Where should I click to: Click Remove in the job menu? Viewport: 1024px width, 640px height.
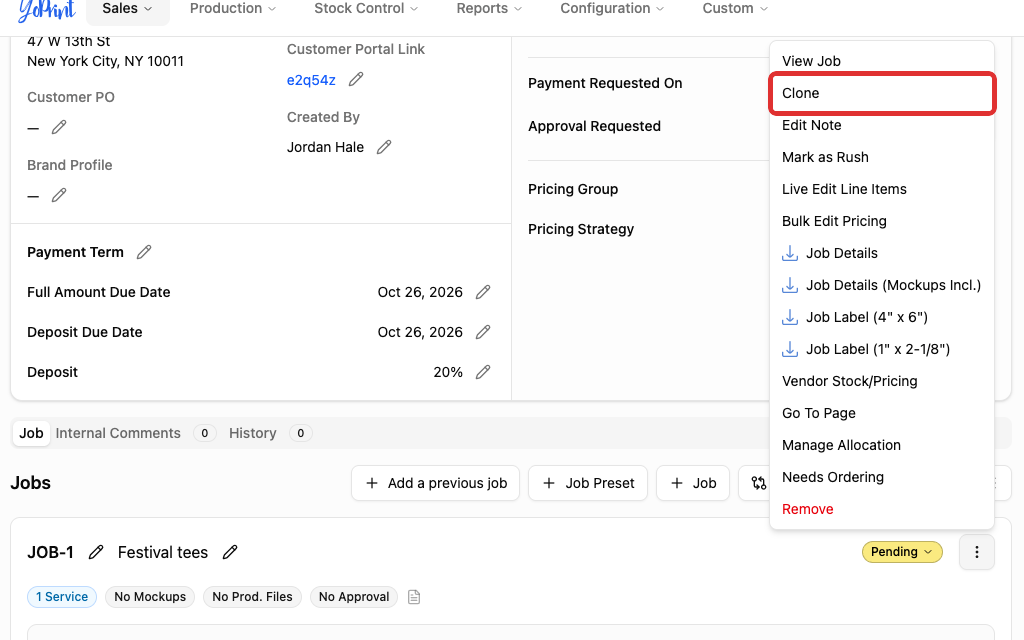(882, 509)
